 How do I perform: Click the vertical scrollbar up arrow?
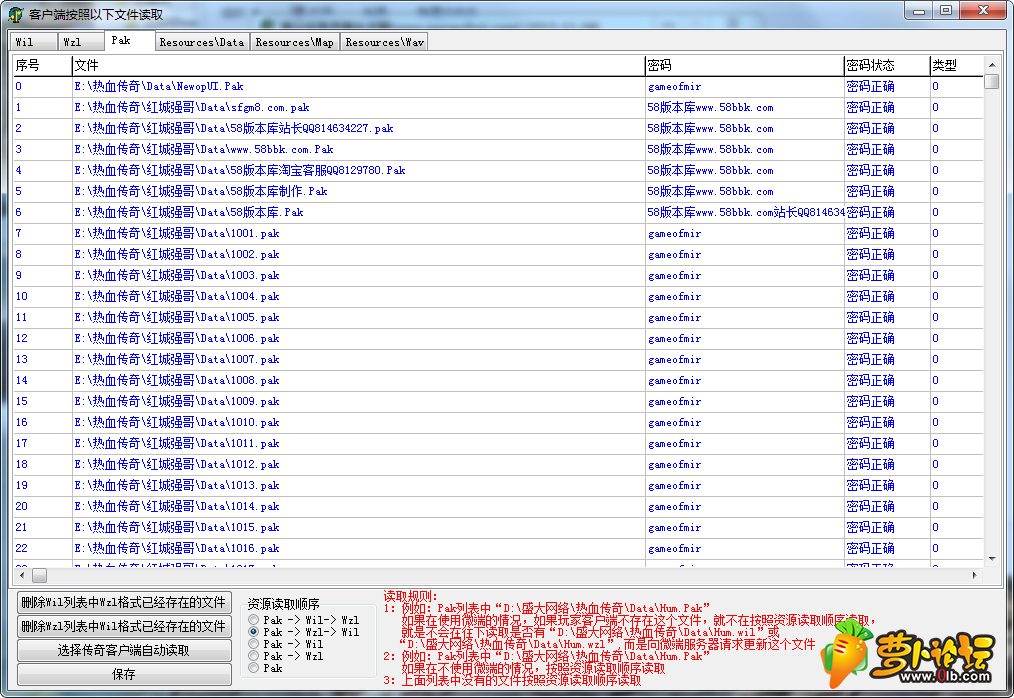pos(991,65)
